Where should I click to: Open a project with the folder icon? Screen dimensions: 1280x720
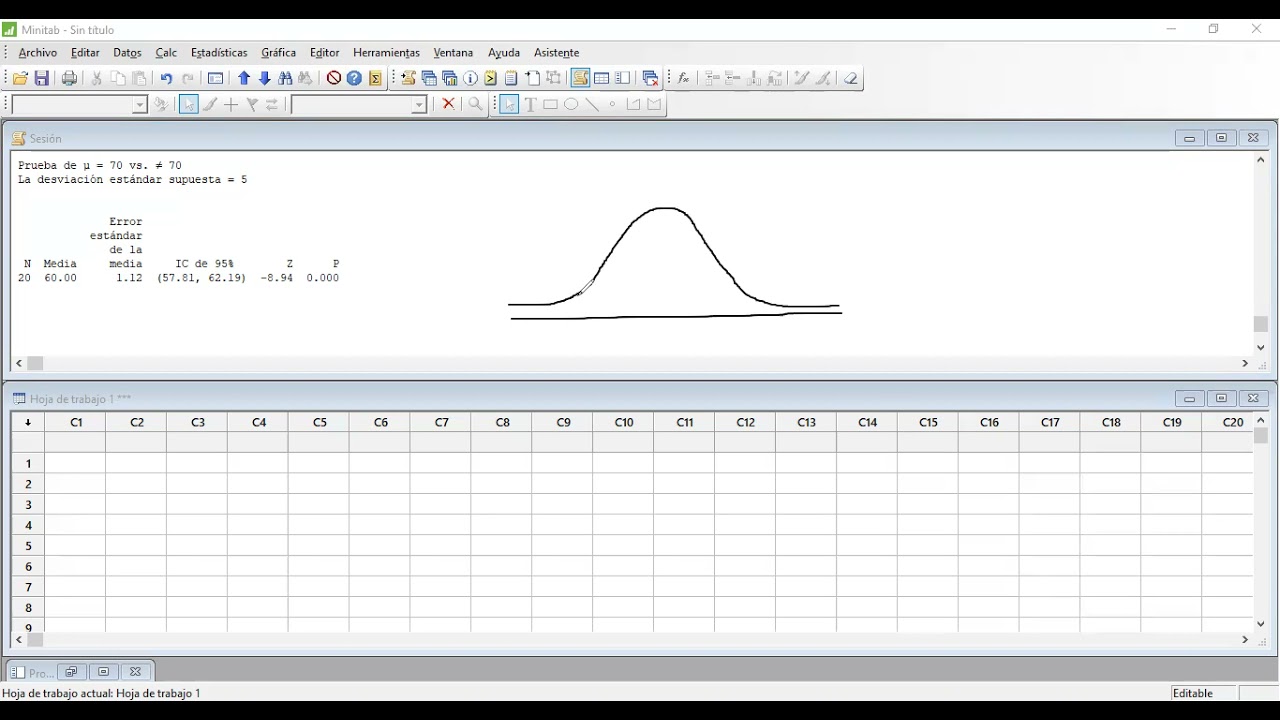click(20, 78)
